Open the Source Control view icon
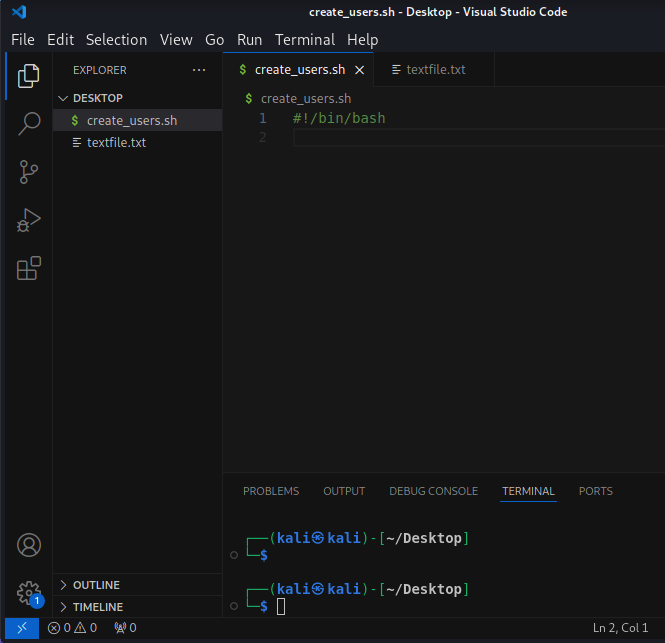The image size is (665, 643). 28,172
